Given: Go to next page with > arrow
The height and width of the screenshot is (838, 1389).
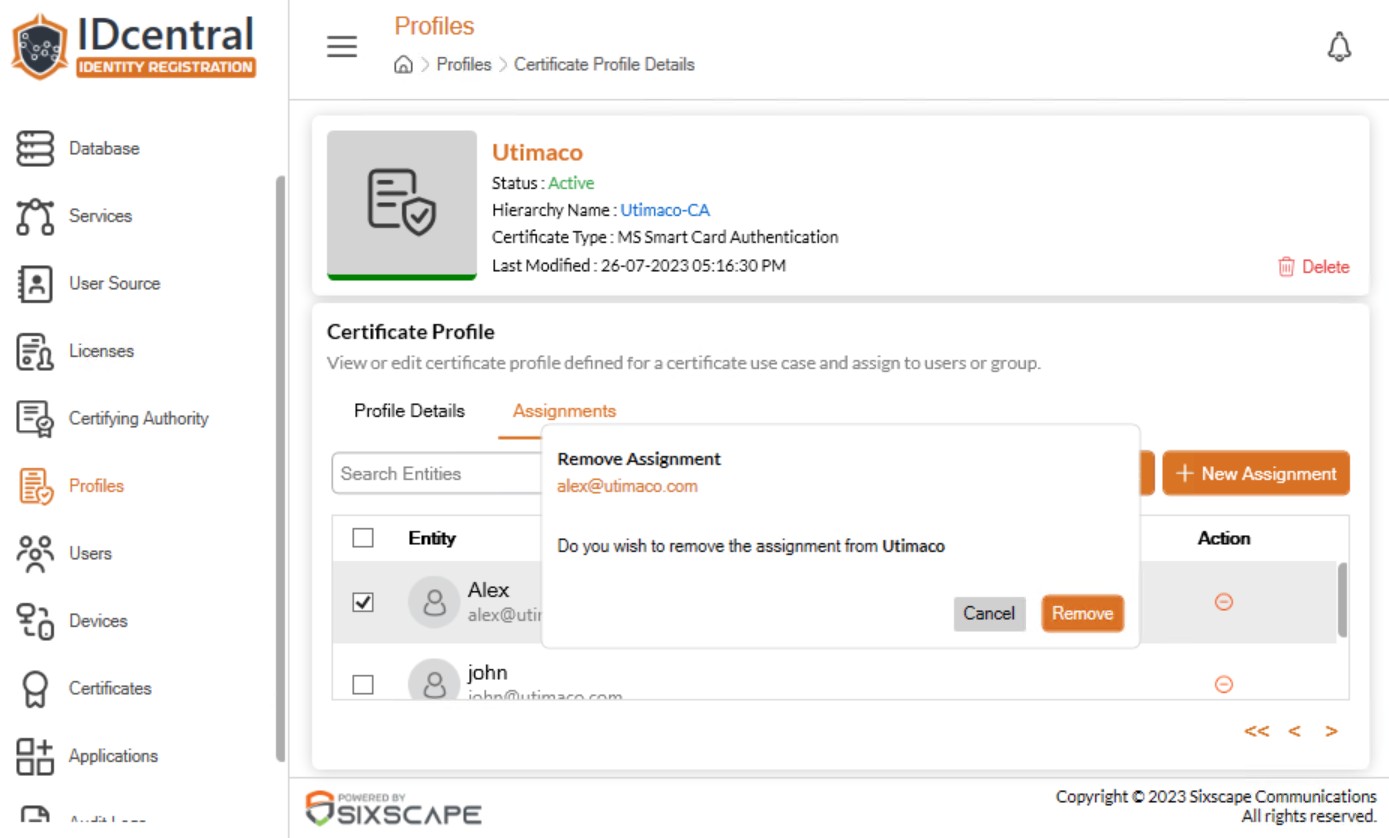Looking at the screenshot, I should click(x=1331, y=731).
